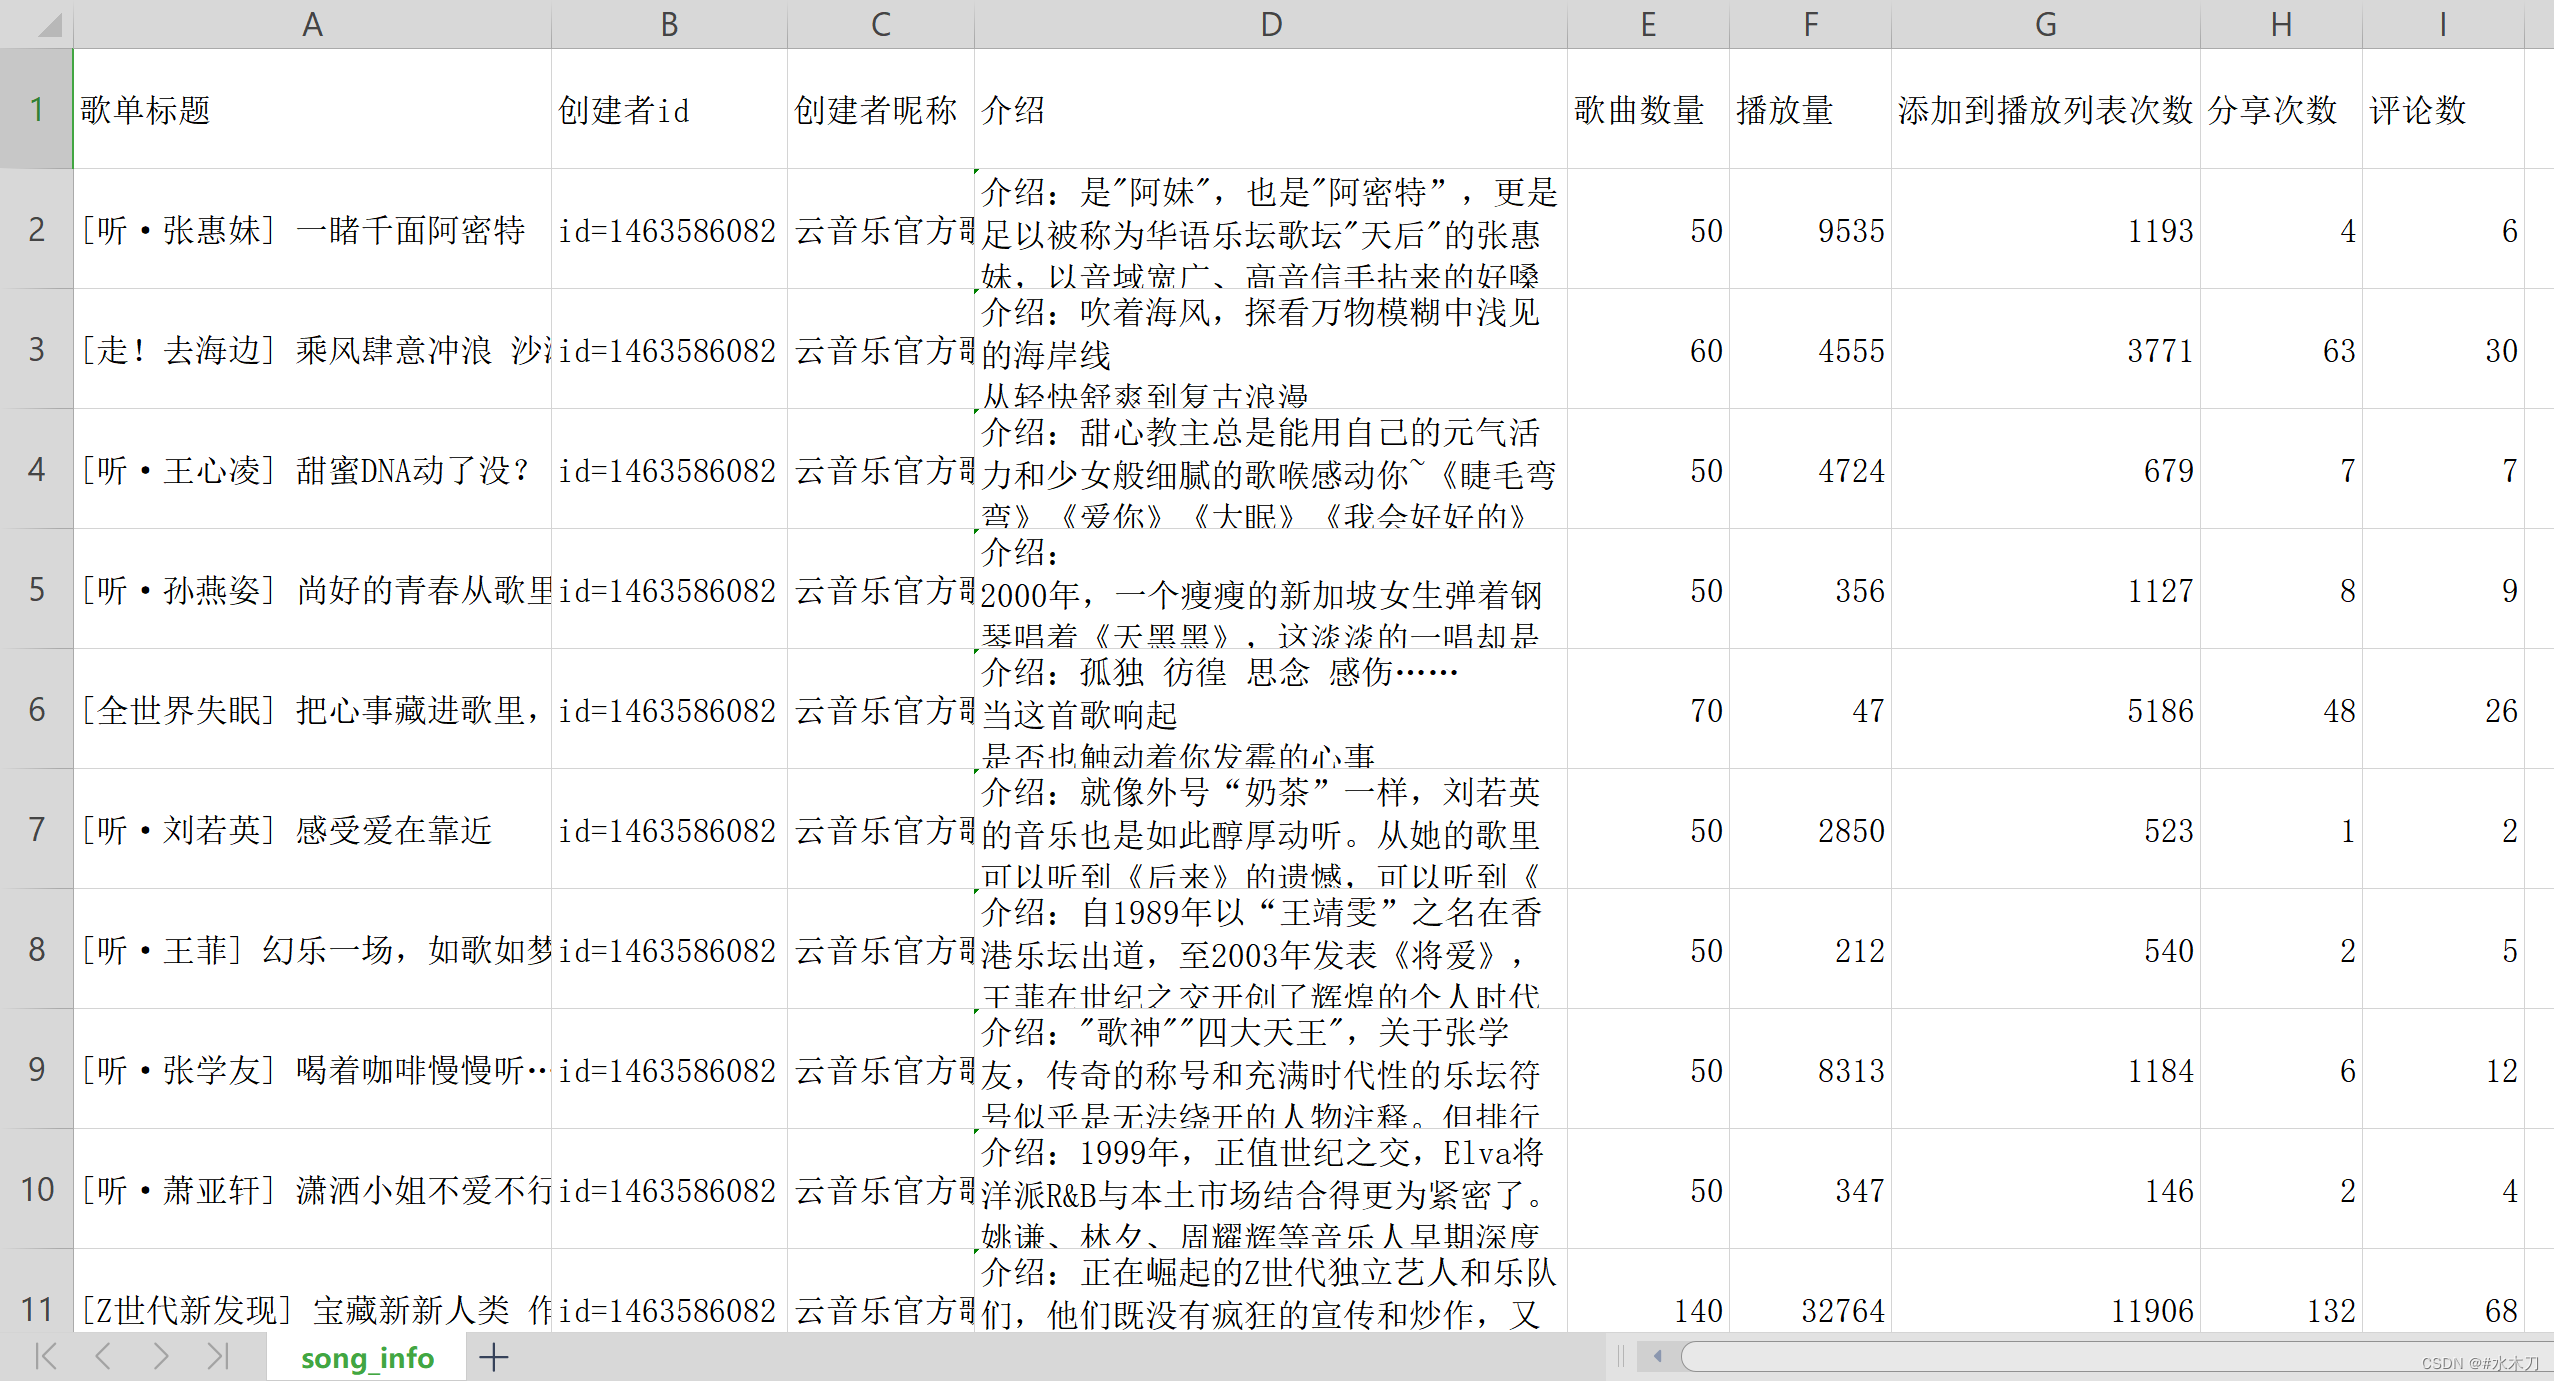Go to previous sheet arrow
Viewport: 2554px width, 1381px height.
[102, 1357]
